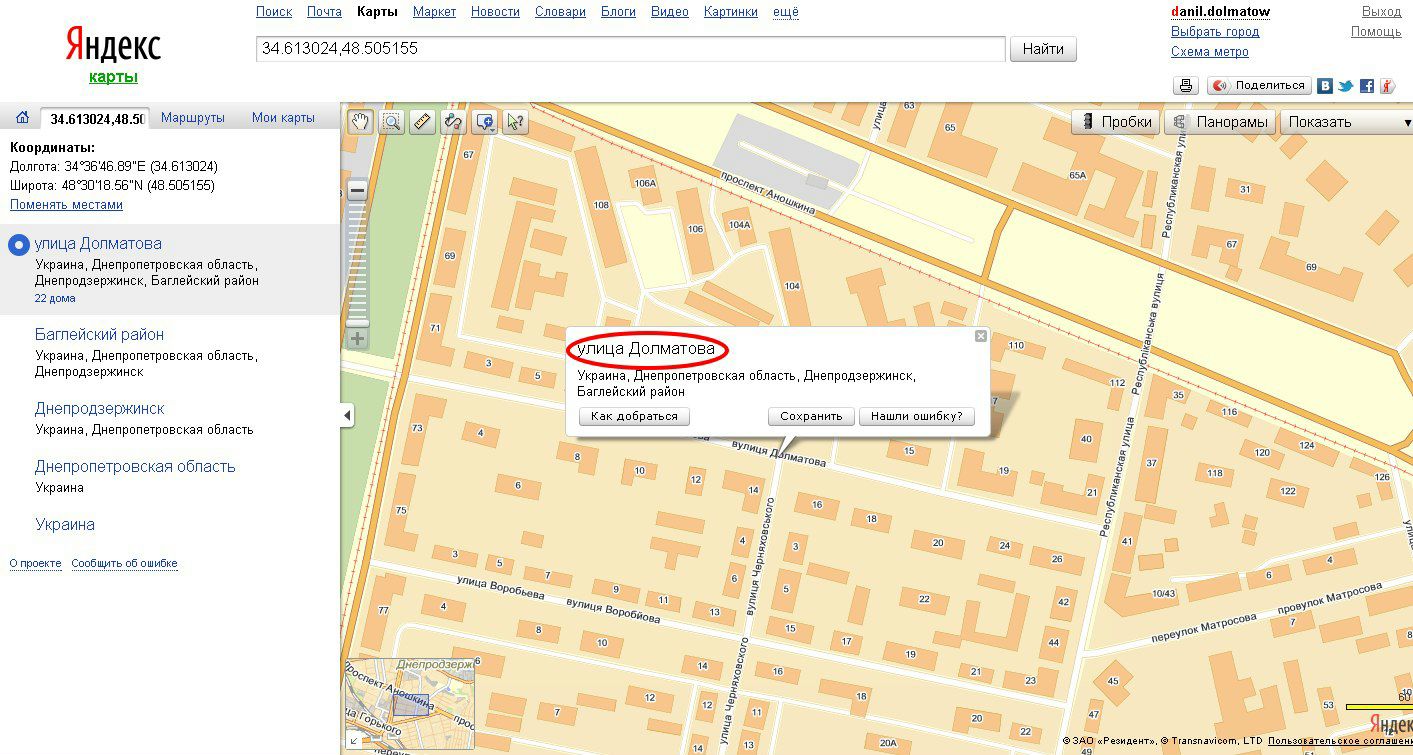Zoom in with the plus button
Screen dimensions: 1413x755
coord(357,338)
